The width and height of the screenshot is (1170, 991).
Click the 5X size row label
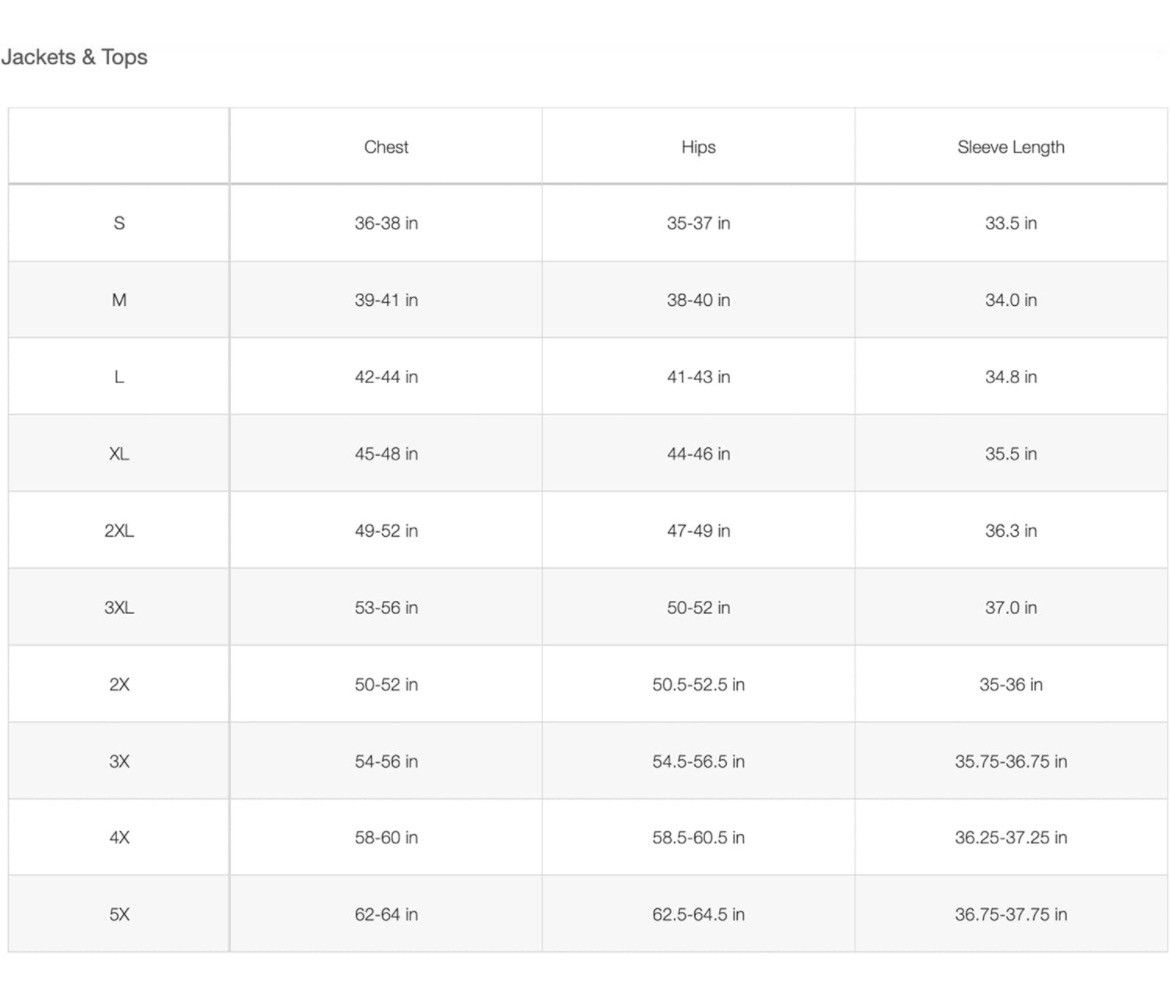pos(119,914)
